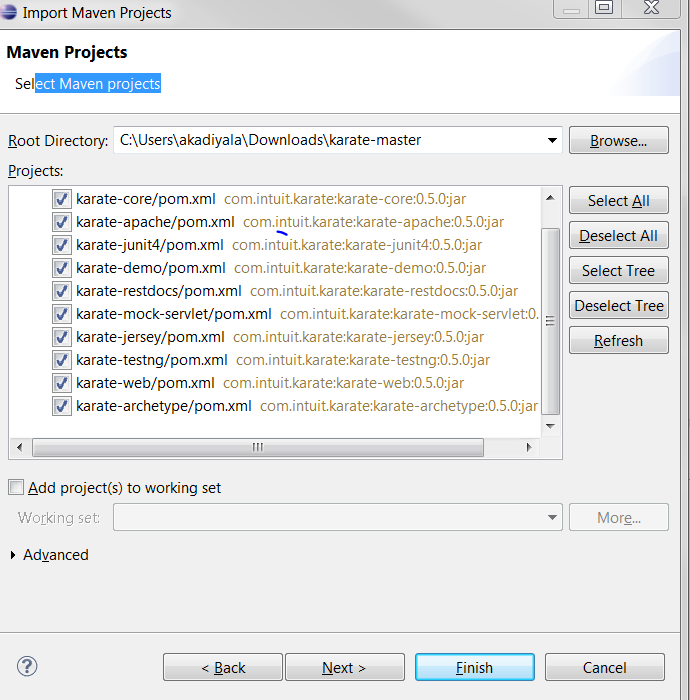The width and height of the screenshot is (690, 700).
Task: Click the Refresh button
Action: coord(619,341)
